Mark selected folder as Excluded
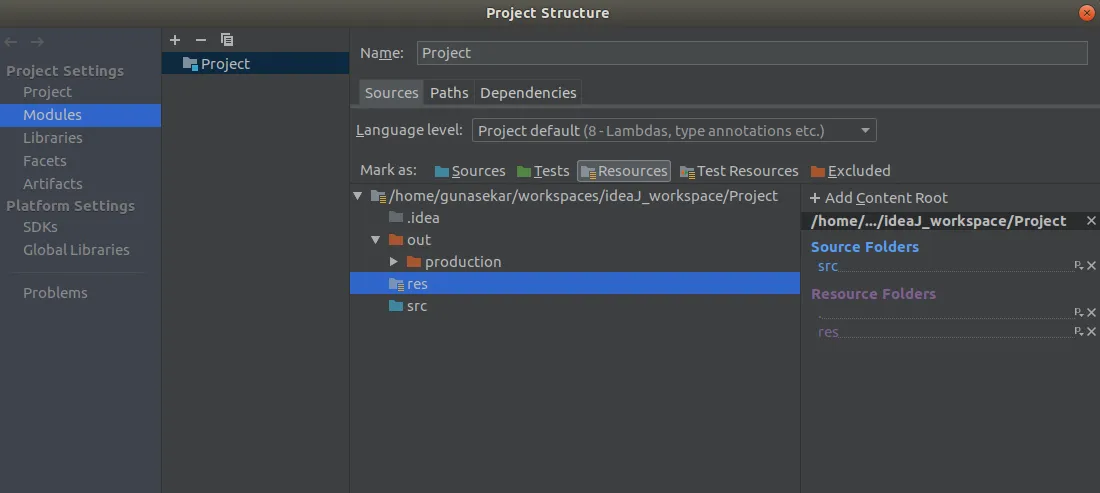This screenshot has height=493, width=1100. [x=850, y=171]
